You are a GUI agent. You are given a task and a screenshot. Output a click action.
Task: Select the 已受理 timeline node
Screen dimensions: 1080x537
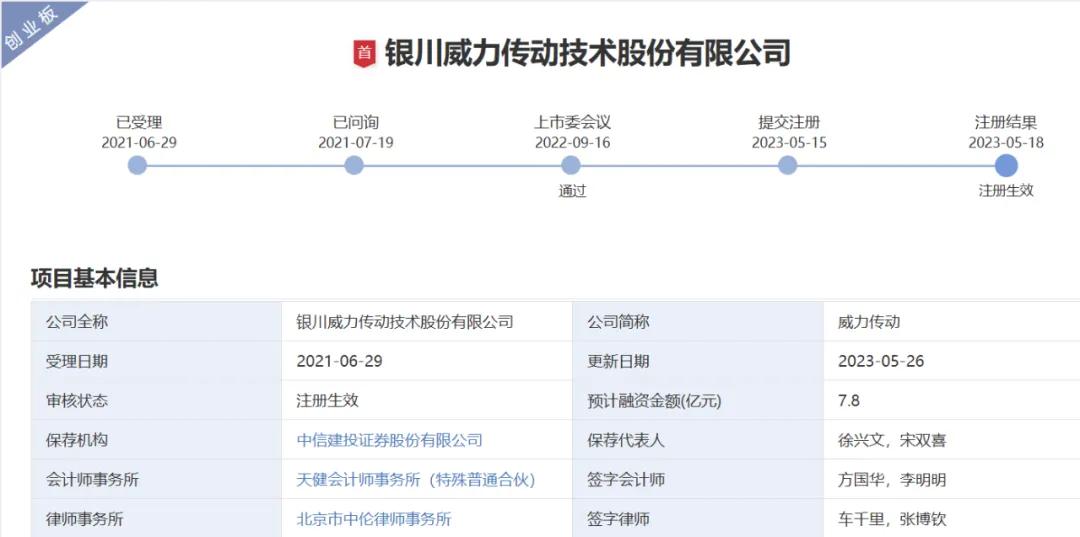[x=138, y=165]
